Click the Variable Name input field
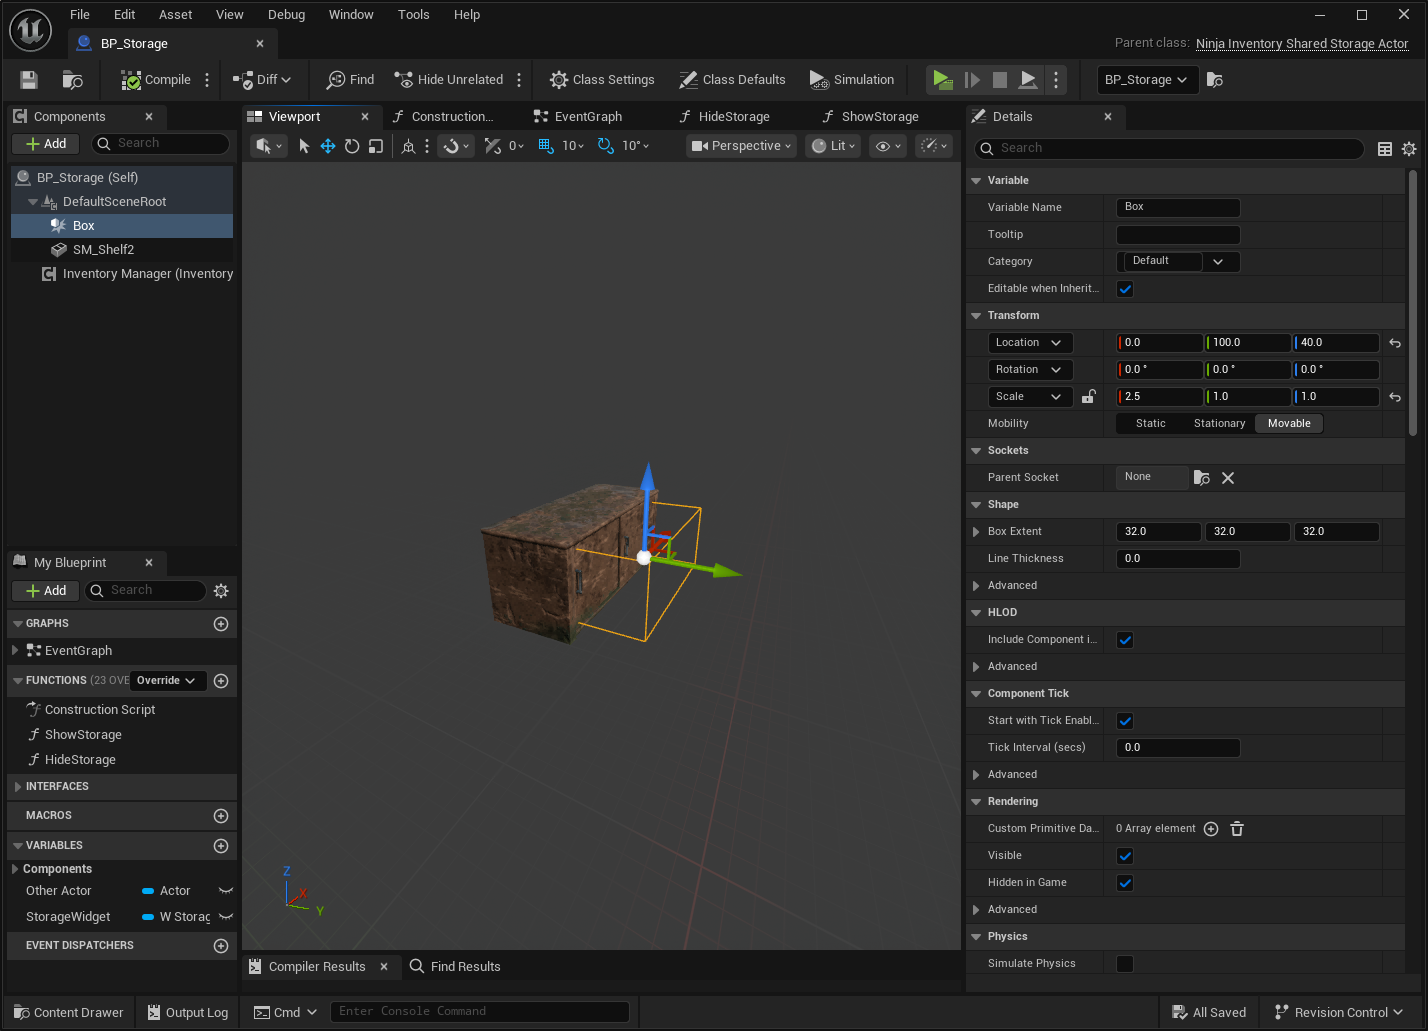Image resolution: width=1428 pixels, height=1031 pixels. (1178, 208)
